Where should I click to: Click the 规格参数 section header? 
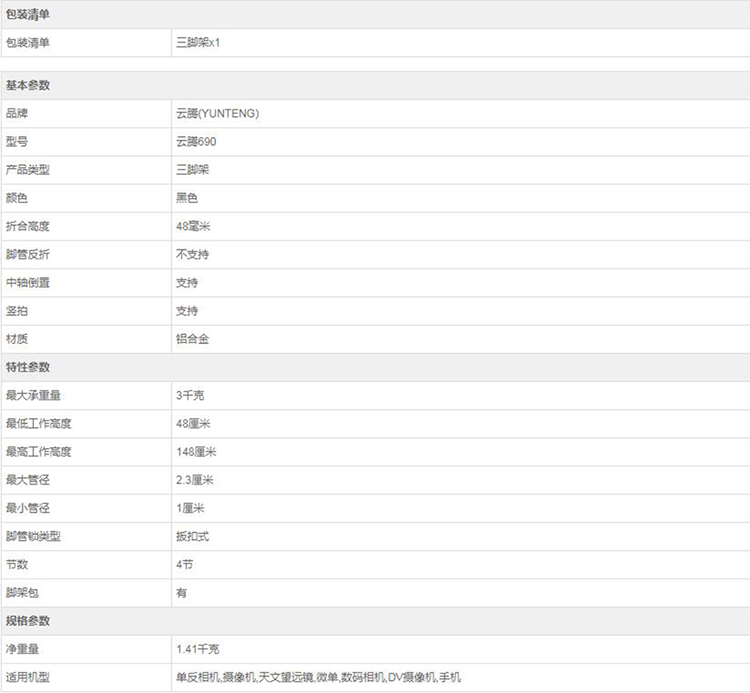pyautogui.click(x=28, y=621)
